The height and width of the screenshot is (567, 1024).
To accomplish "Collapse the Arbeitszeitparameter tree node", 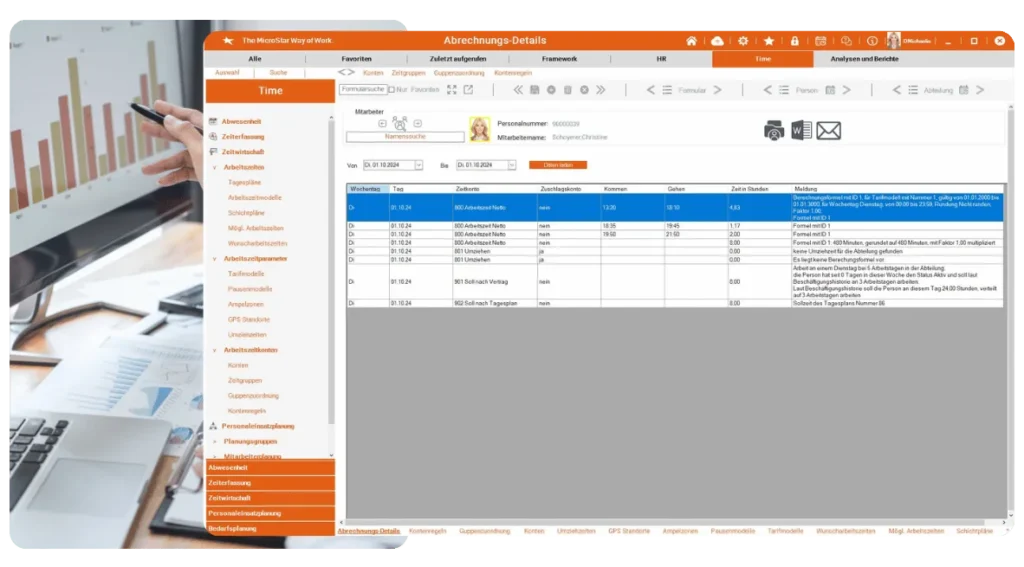I will tap(214, 259).
